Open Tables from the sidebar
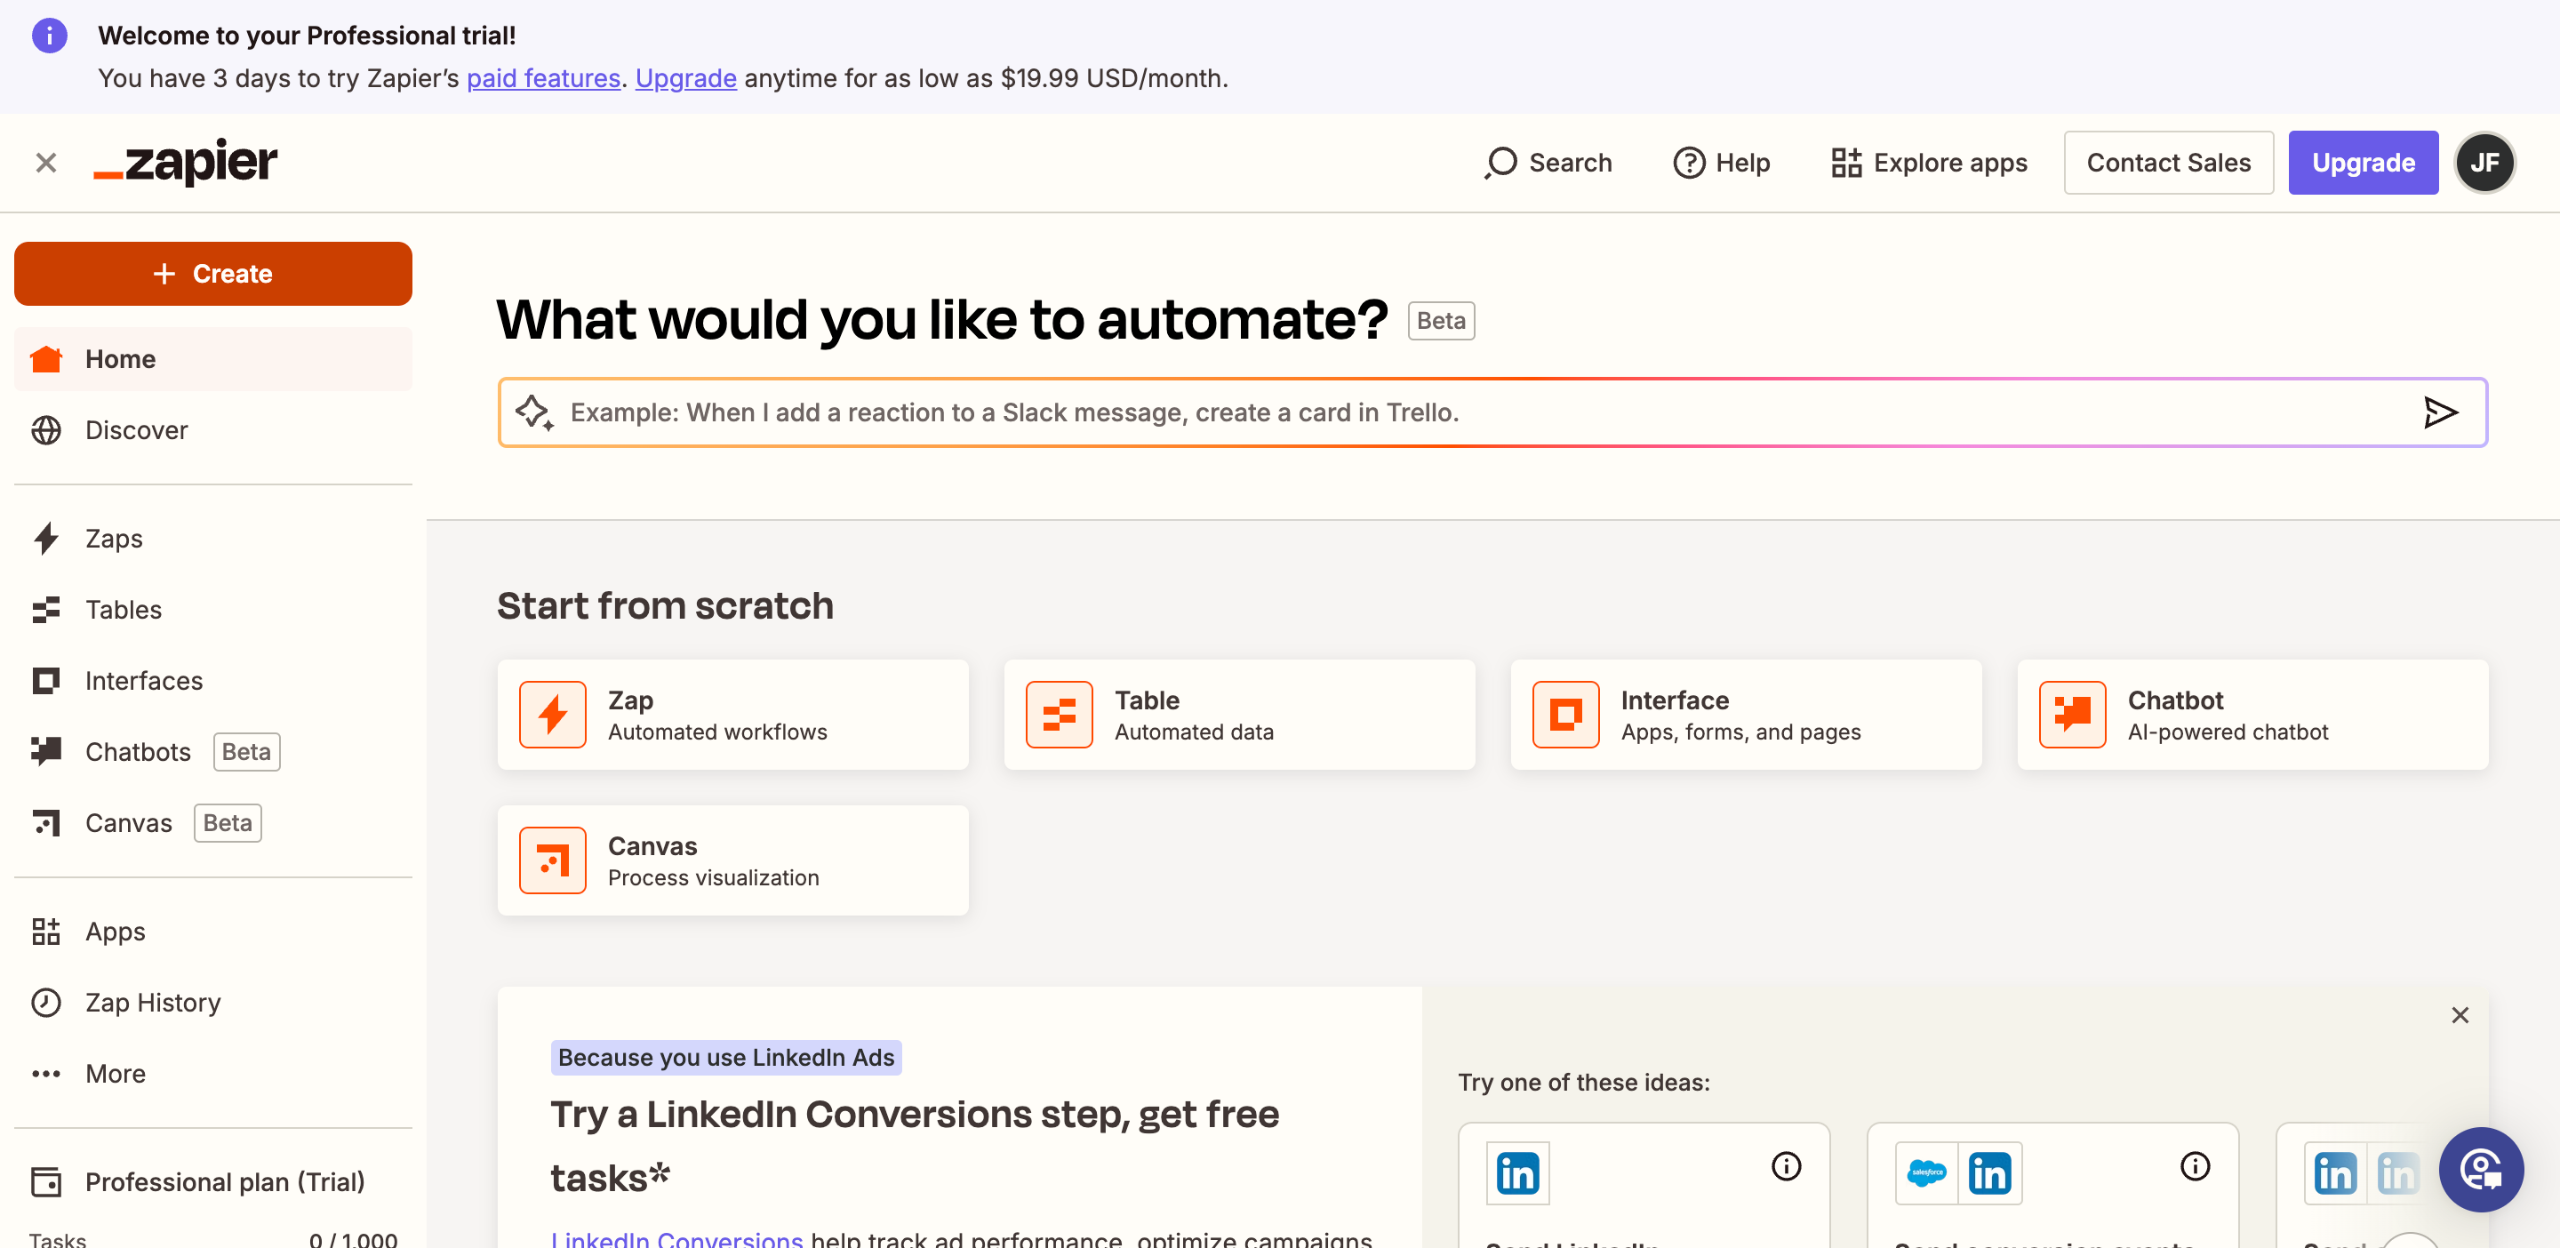This screenshot has width=2560, height=1248. pyautogui.click(x=123, y=609)
